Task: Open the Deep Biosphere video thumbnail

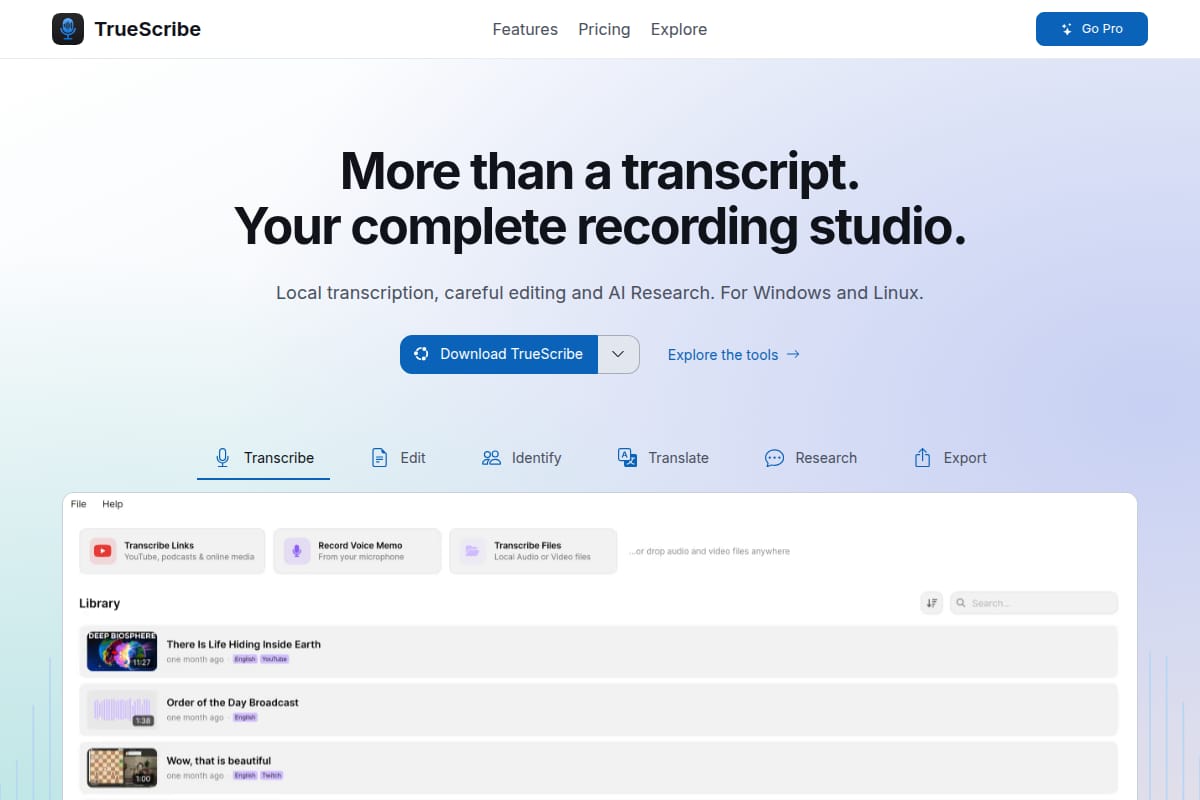Action: click(x=122, y=651)
